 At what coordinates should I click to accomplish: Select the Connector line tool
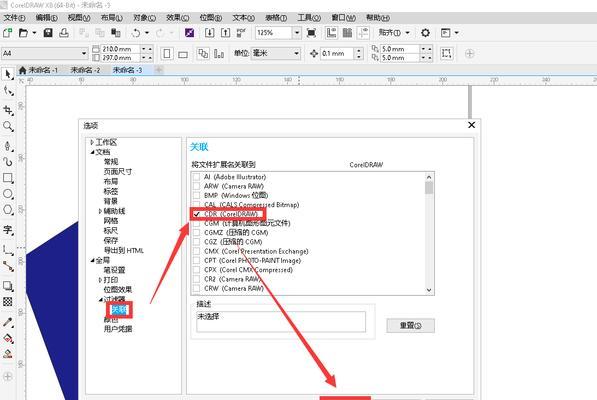[8, 266]
